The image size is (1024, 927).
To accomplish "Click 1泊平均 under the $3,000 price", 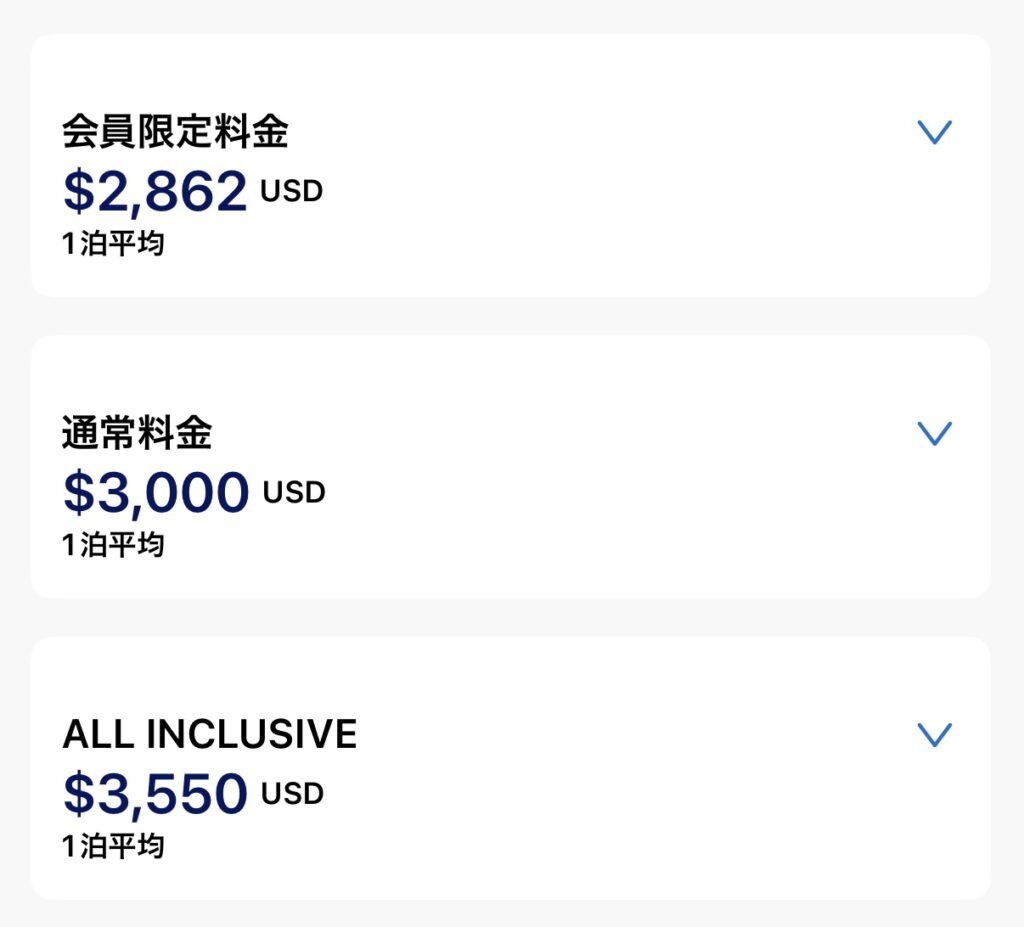I will 113,545.
